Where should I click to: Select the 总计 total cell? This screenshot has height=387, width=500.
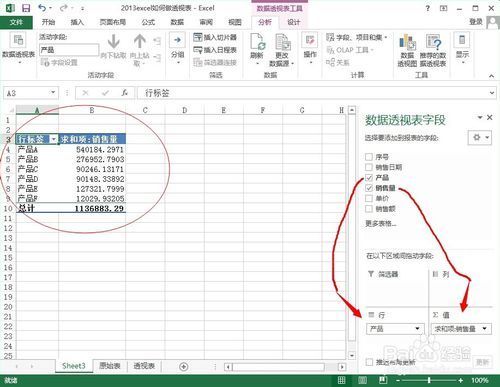(x=37, y=208)
